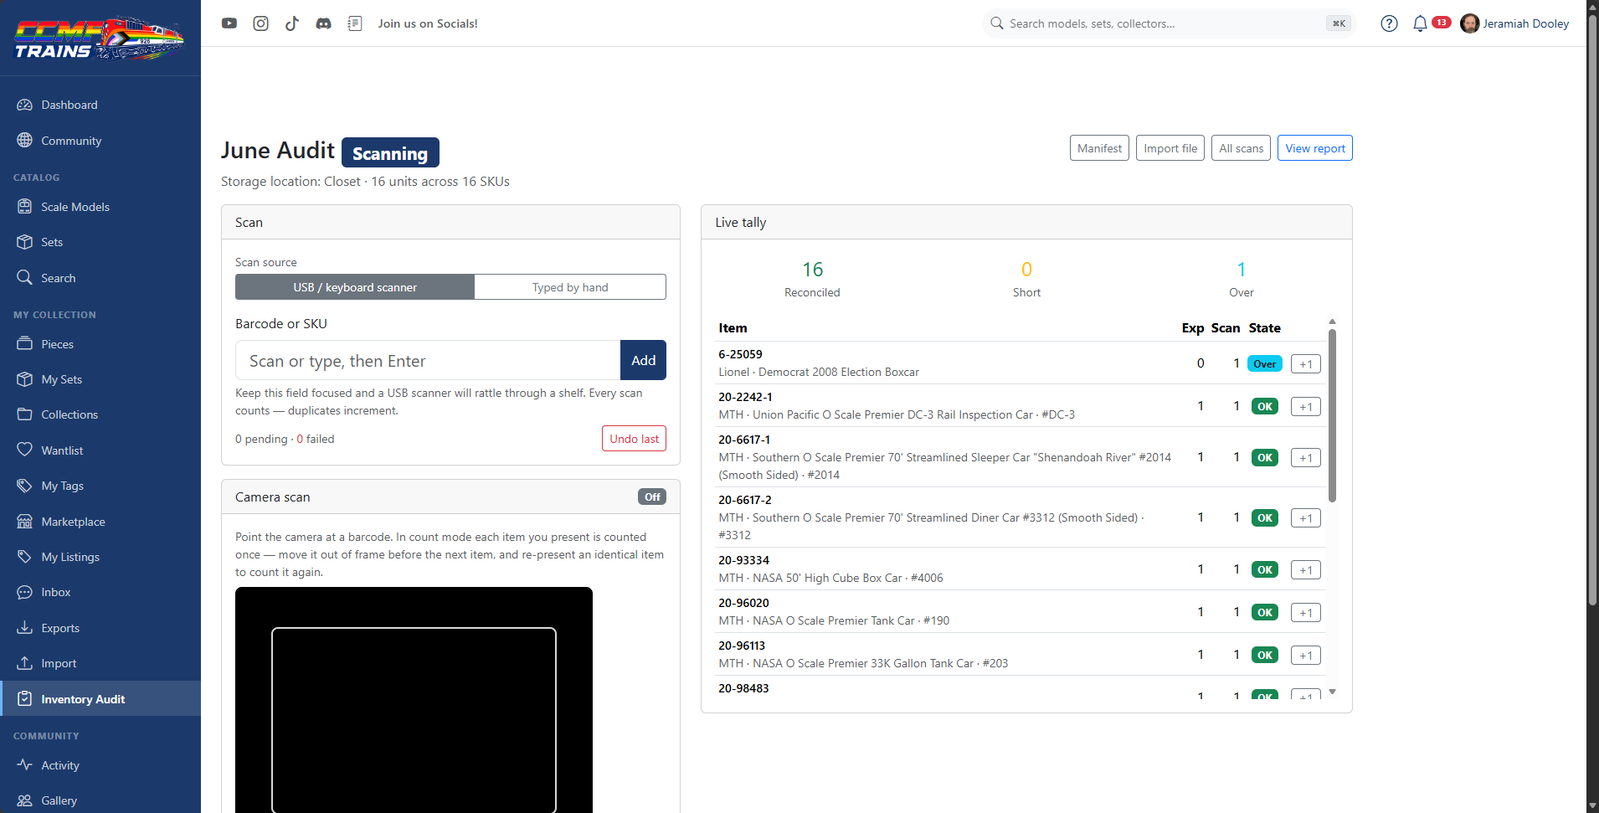Open the newsletter page icon beside Discord
The image size is (1599, 813).
coord(355,23)
